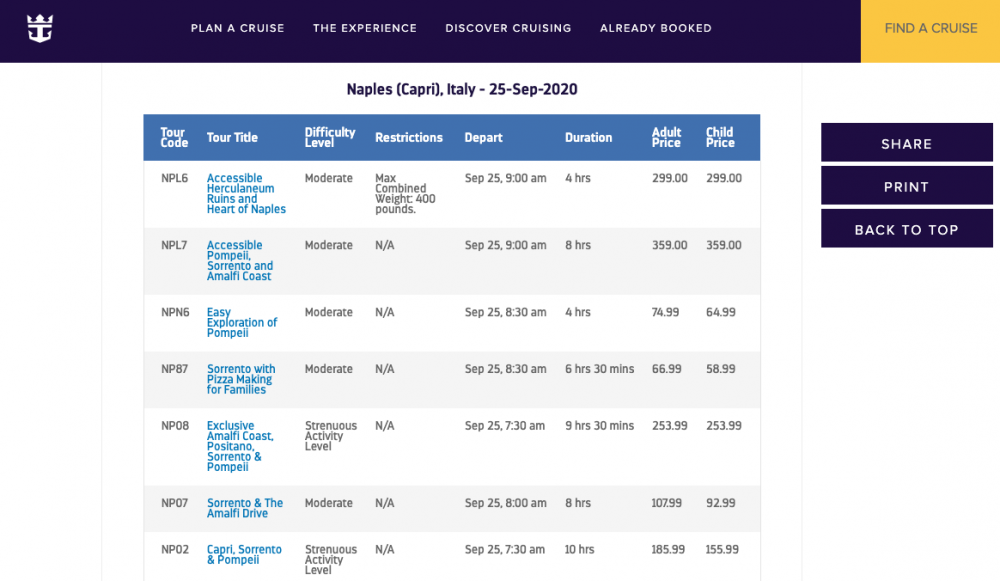Open Sorrento with Pizza Making for Families link

click(241, 379)
